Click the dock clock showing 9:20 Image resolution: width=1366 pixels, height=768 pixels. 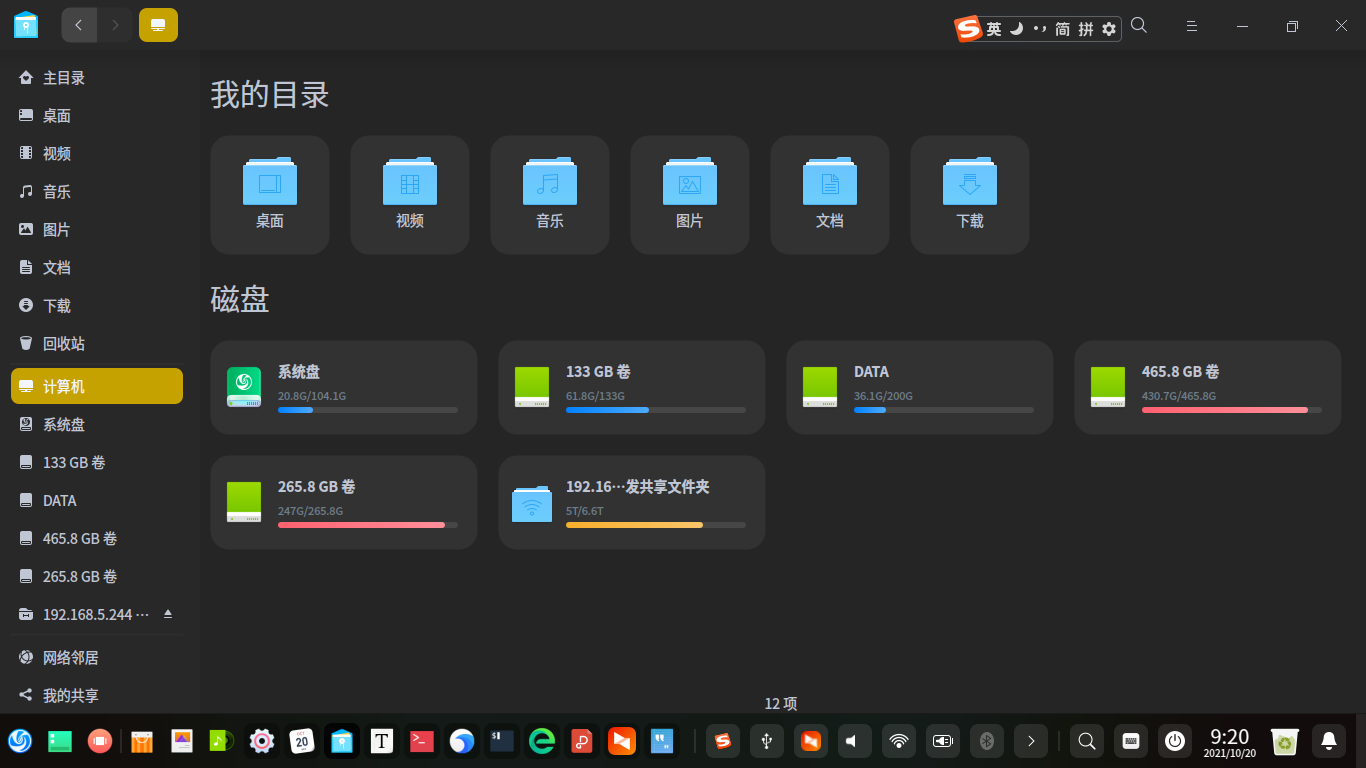(x=1229, y=742)
